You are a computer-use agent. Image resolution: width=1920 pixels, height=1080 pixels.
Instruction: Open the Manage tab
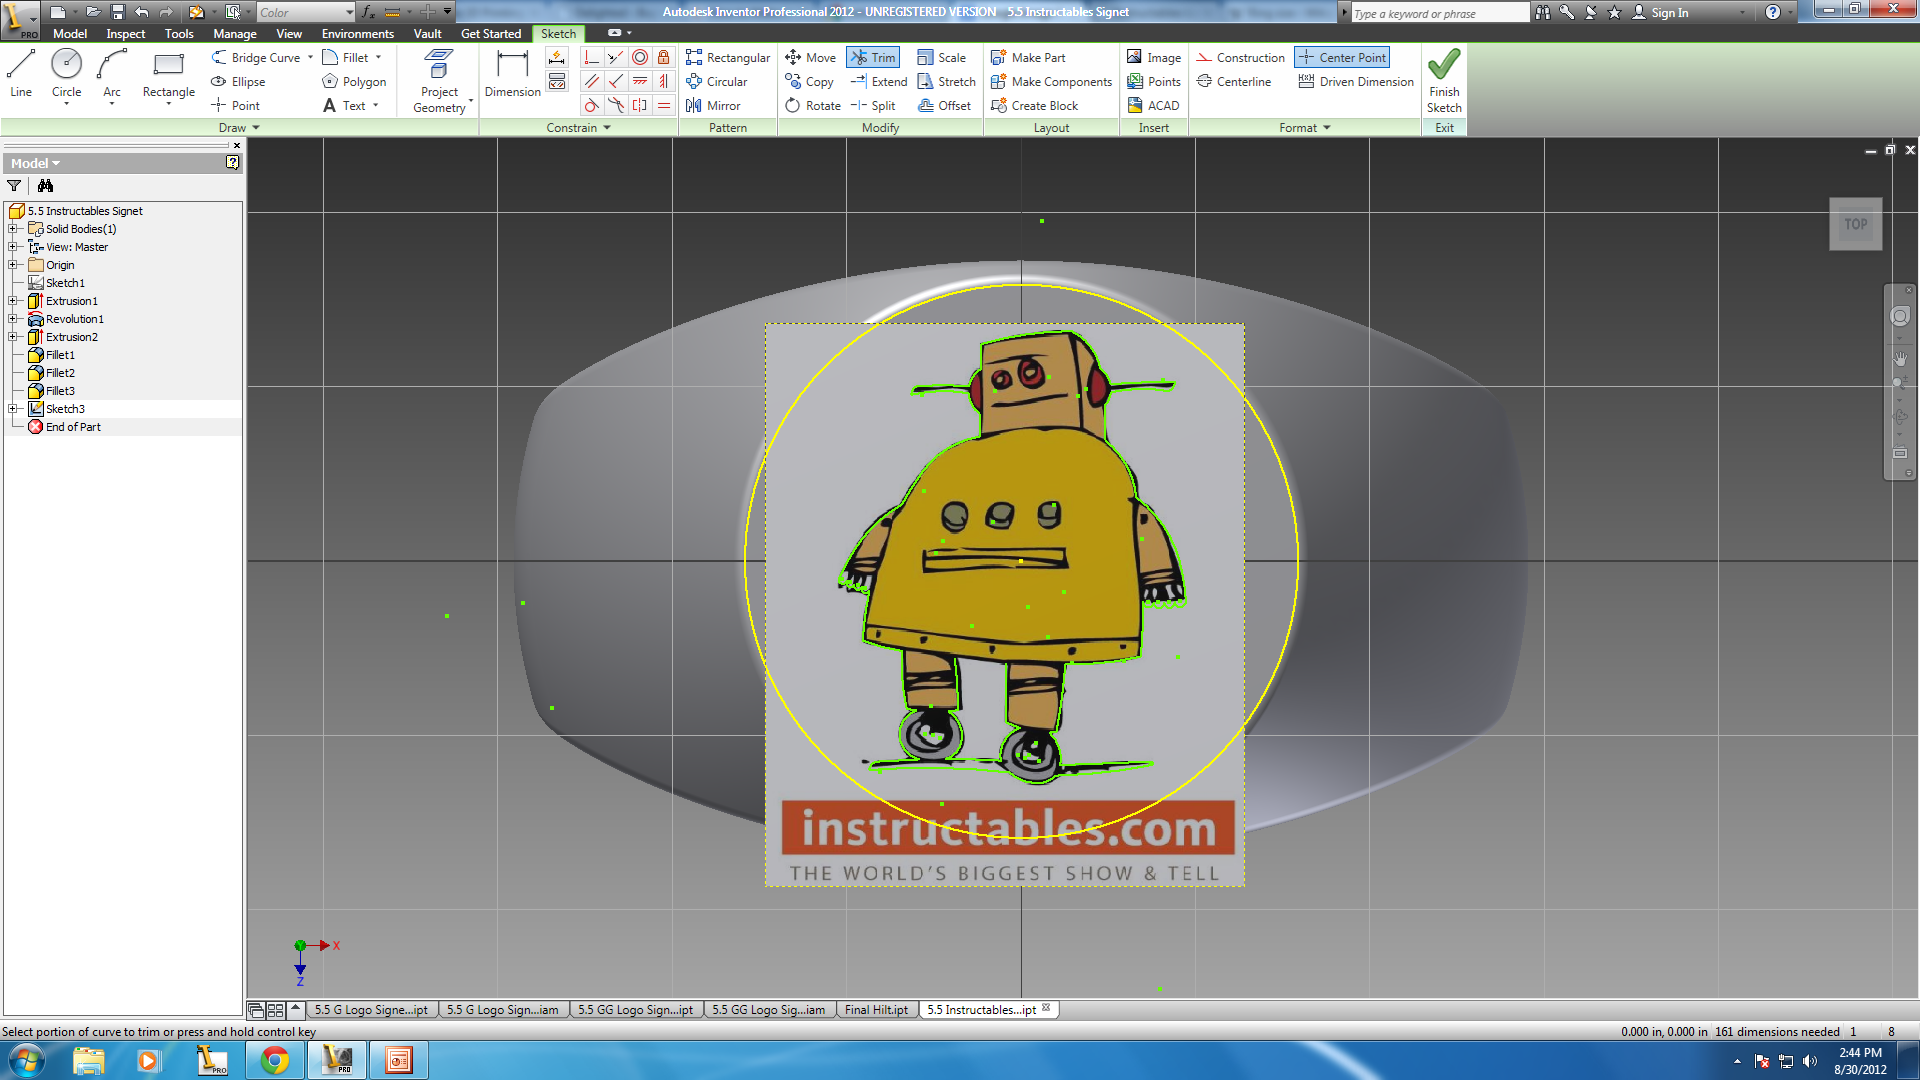[235, 34]
